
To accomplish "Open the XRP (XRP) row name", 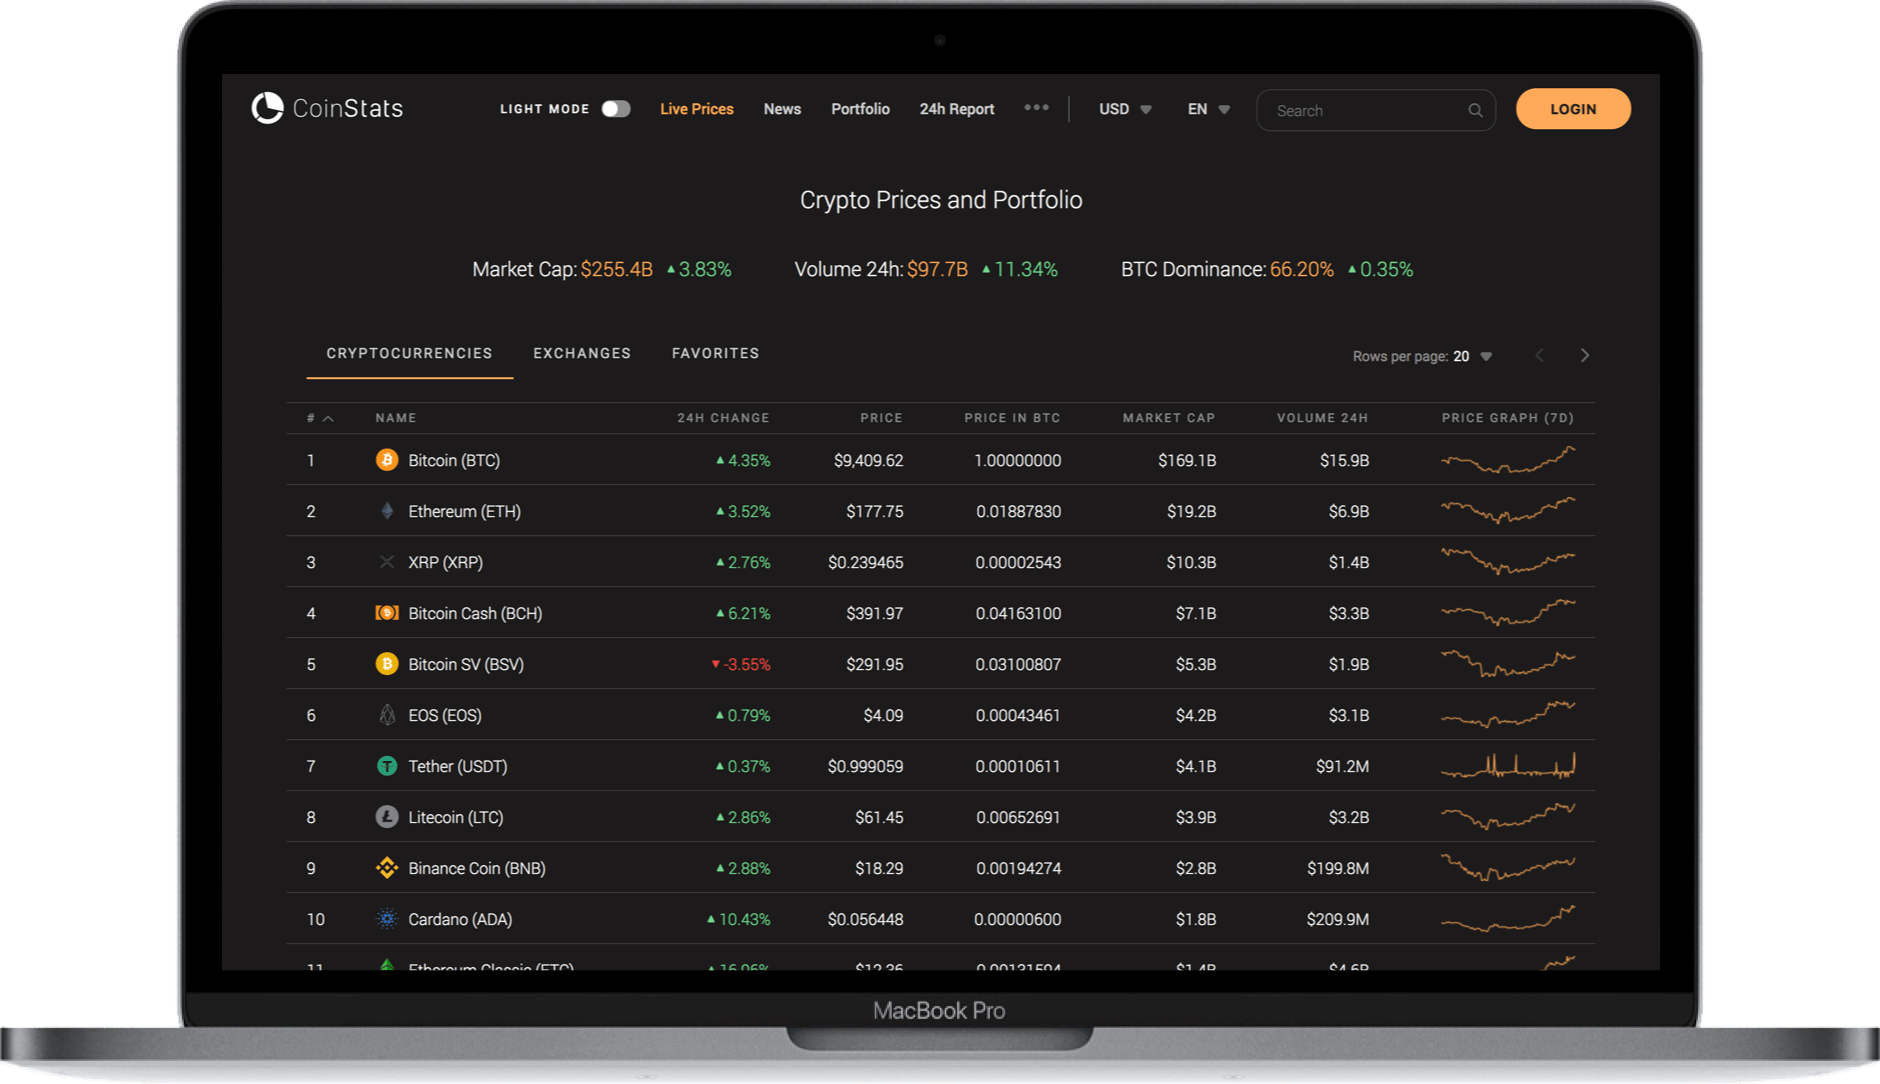I will pos(445,562).
